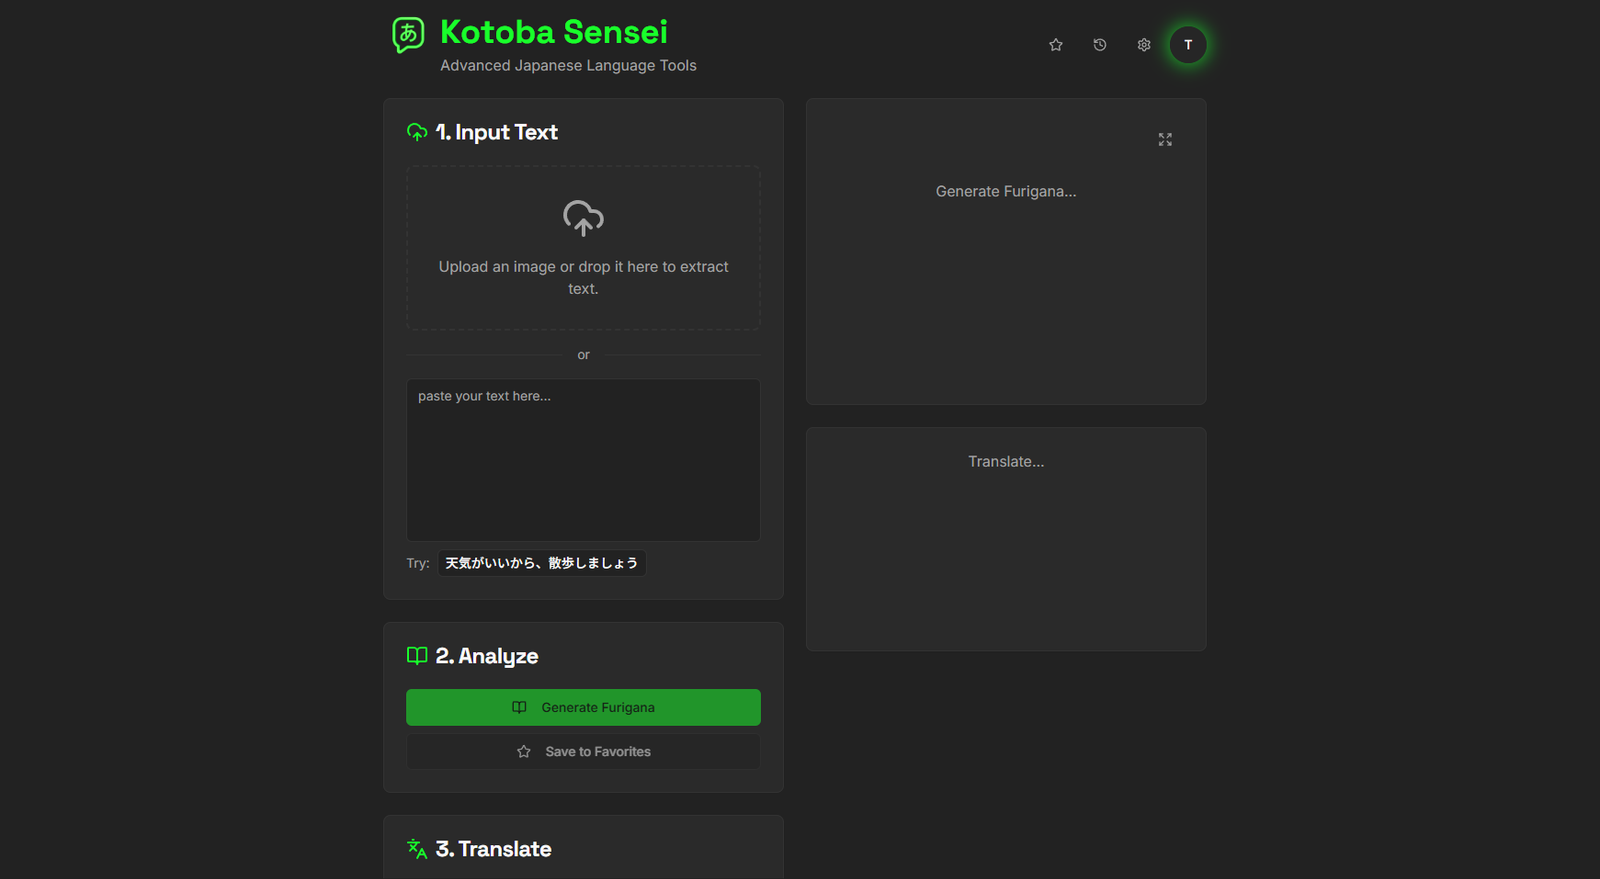Click the translate icon beside Translate heading
Image resolution: width=1600 pixels, height=879 pixels.
tap(417, 849)
